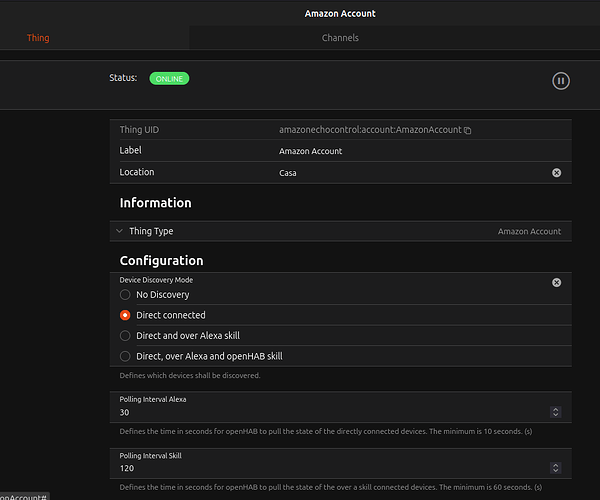Expand the Thing Type section
Viewport: 600px width, 500px height.
[x=120, y=231]
